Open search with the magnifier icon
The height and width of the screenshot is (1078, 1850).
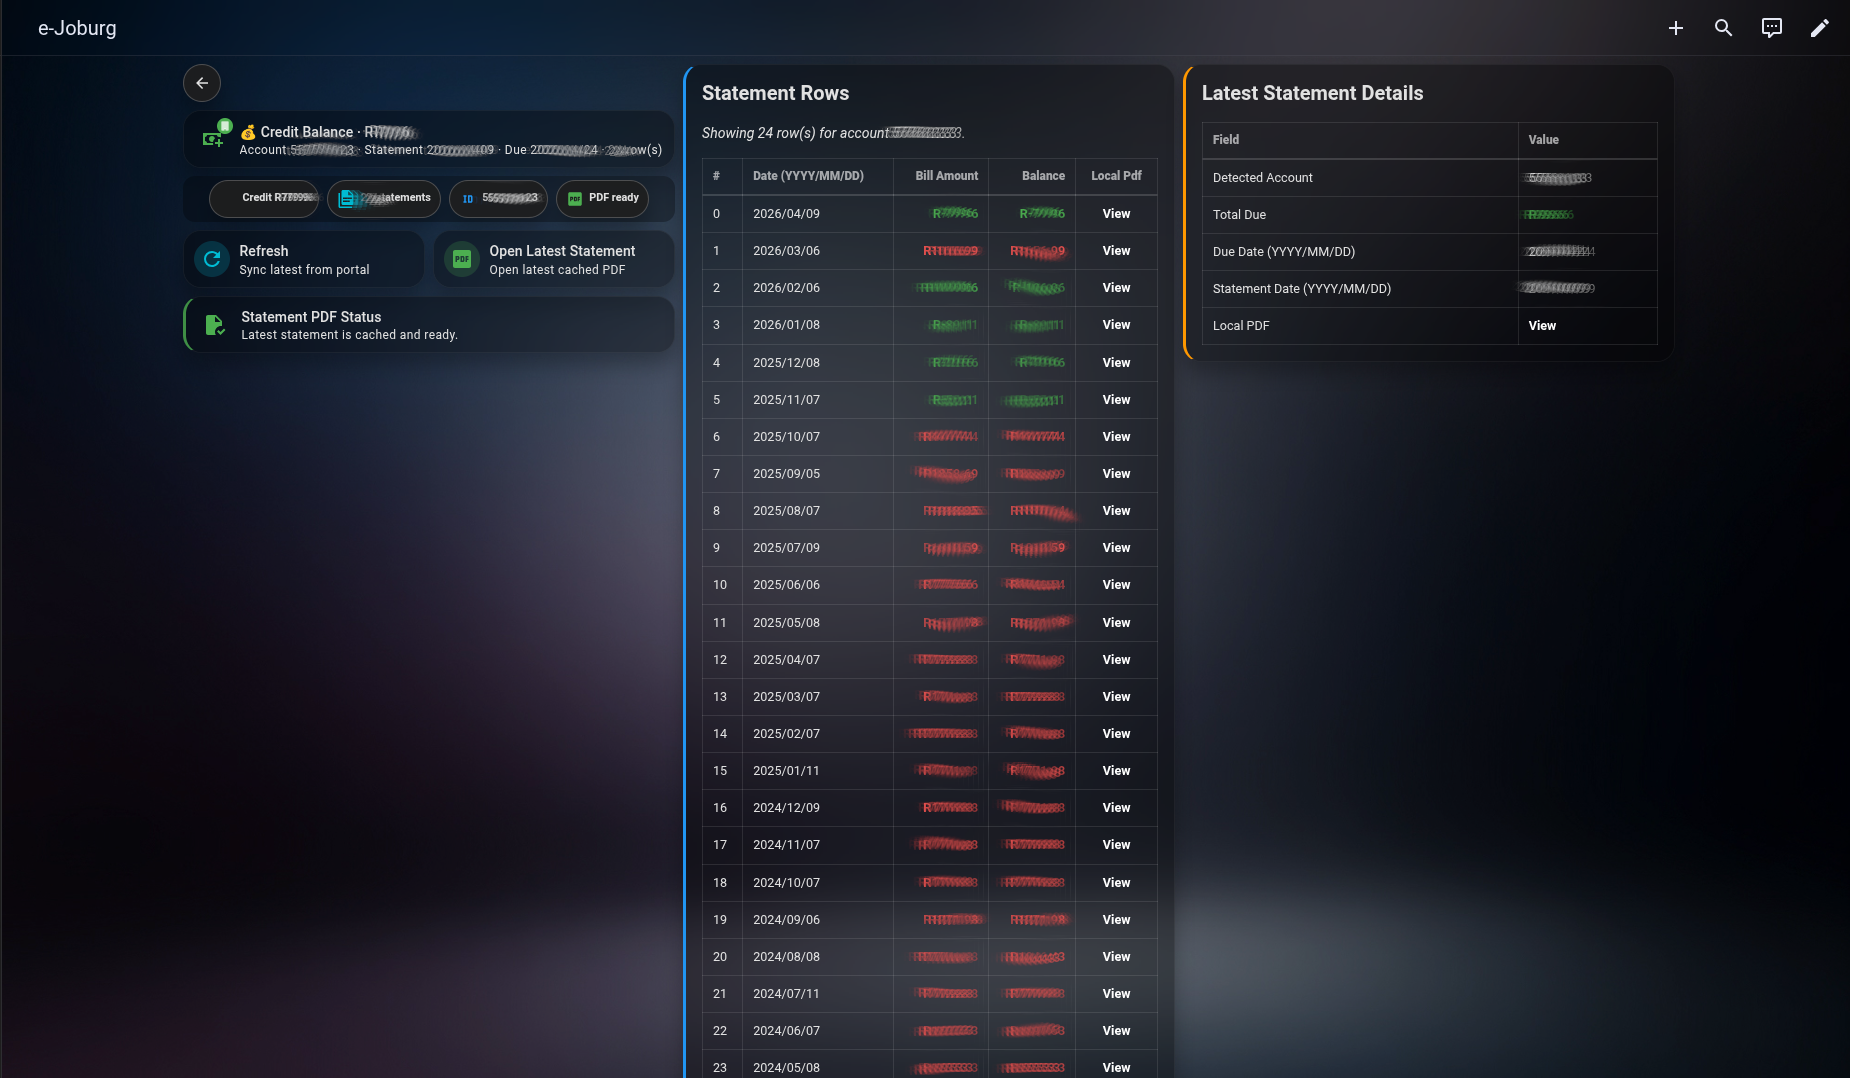[x=1723, y=28]
